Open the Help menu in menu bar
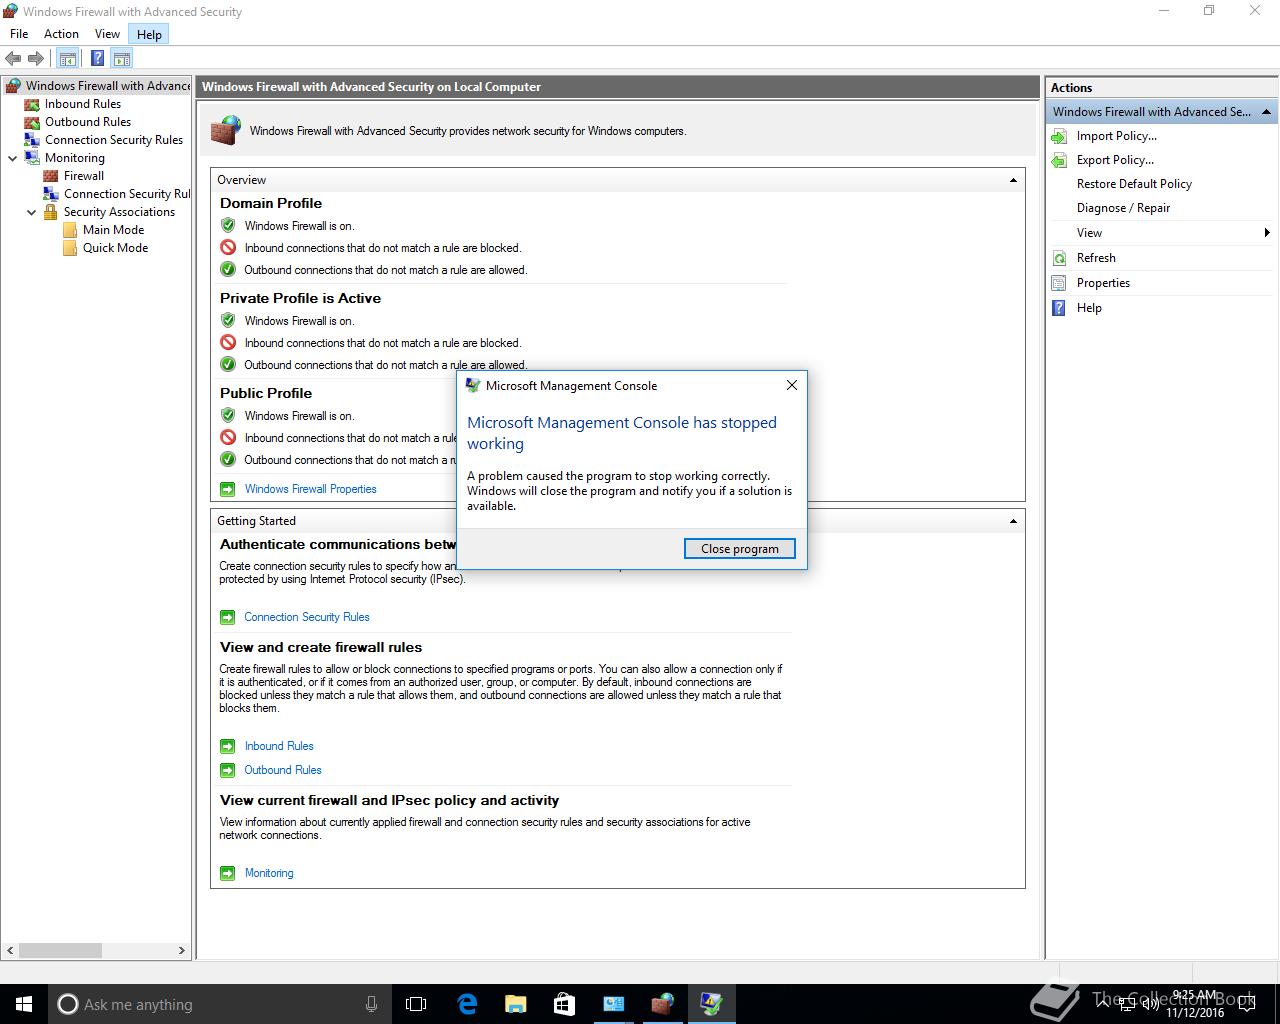 pos(149,34)
